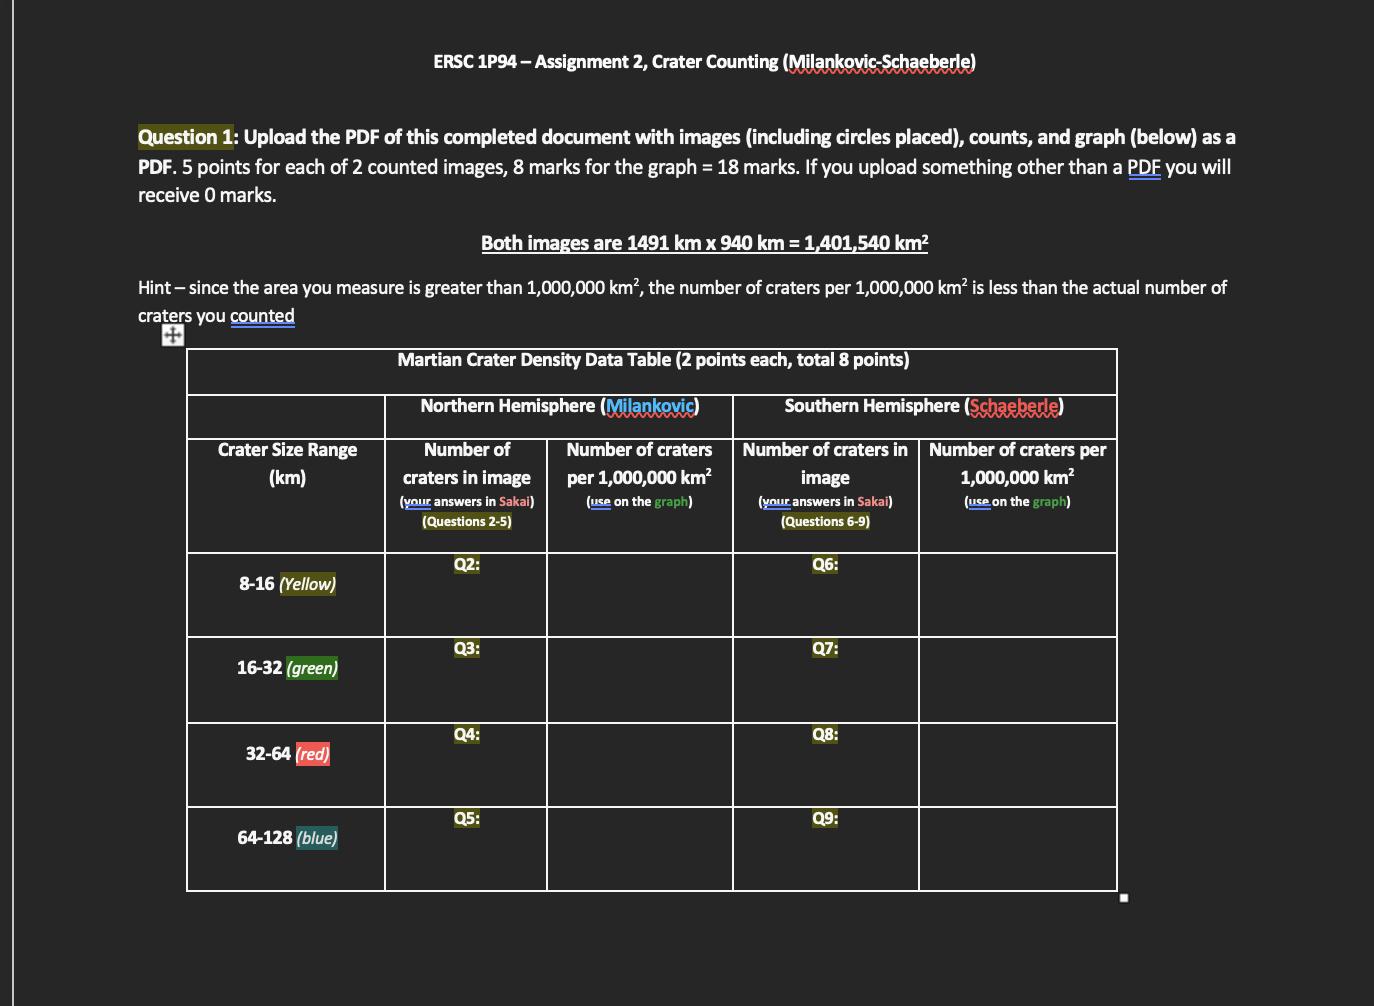
Task: Click Northern 'Number of craters per 1,000,000 km²' header
Action: (640, 496)
